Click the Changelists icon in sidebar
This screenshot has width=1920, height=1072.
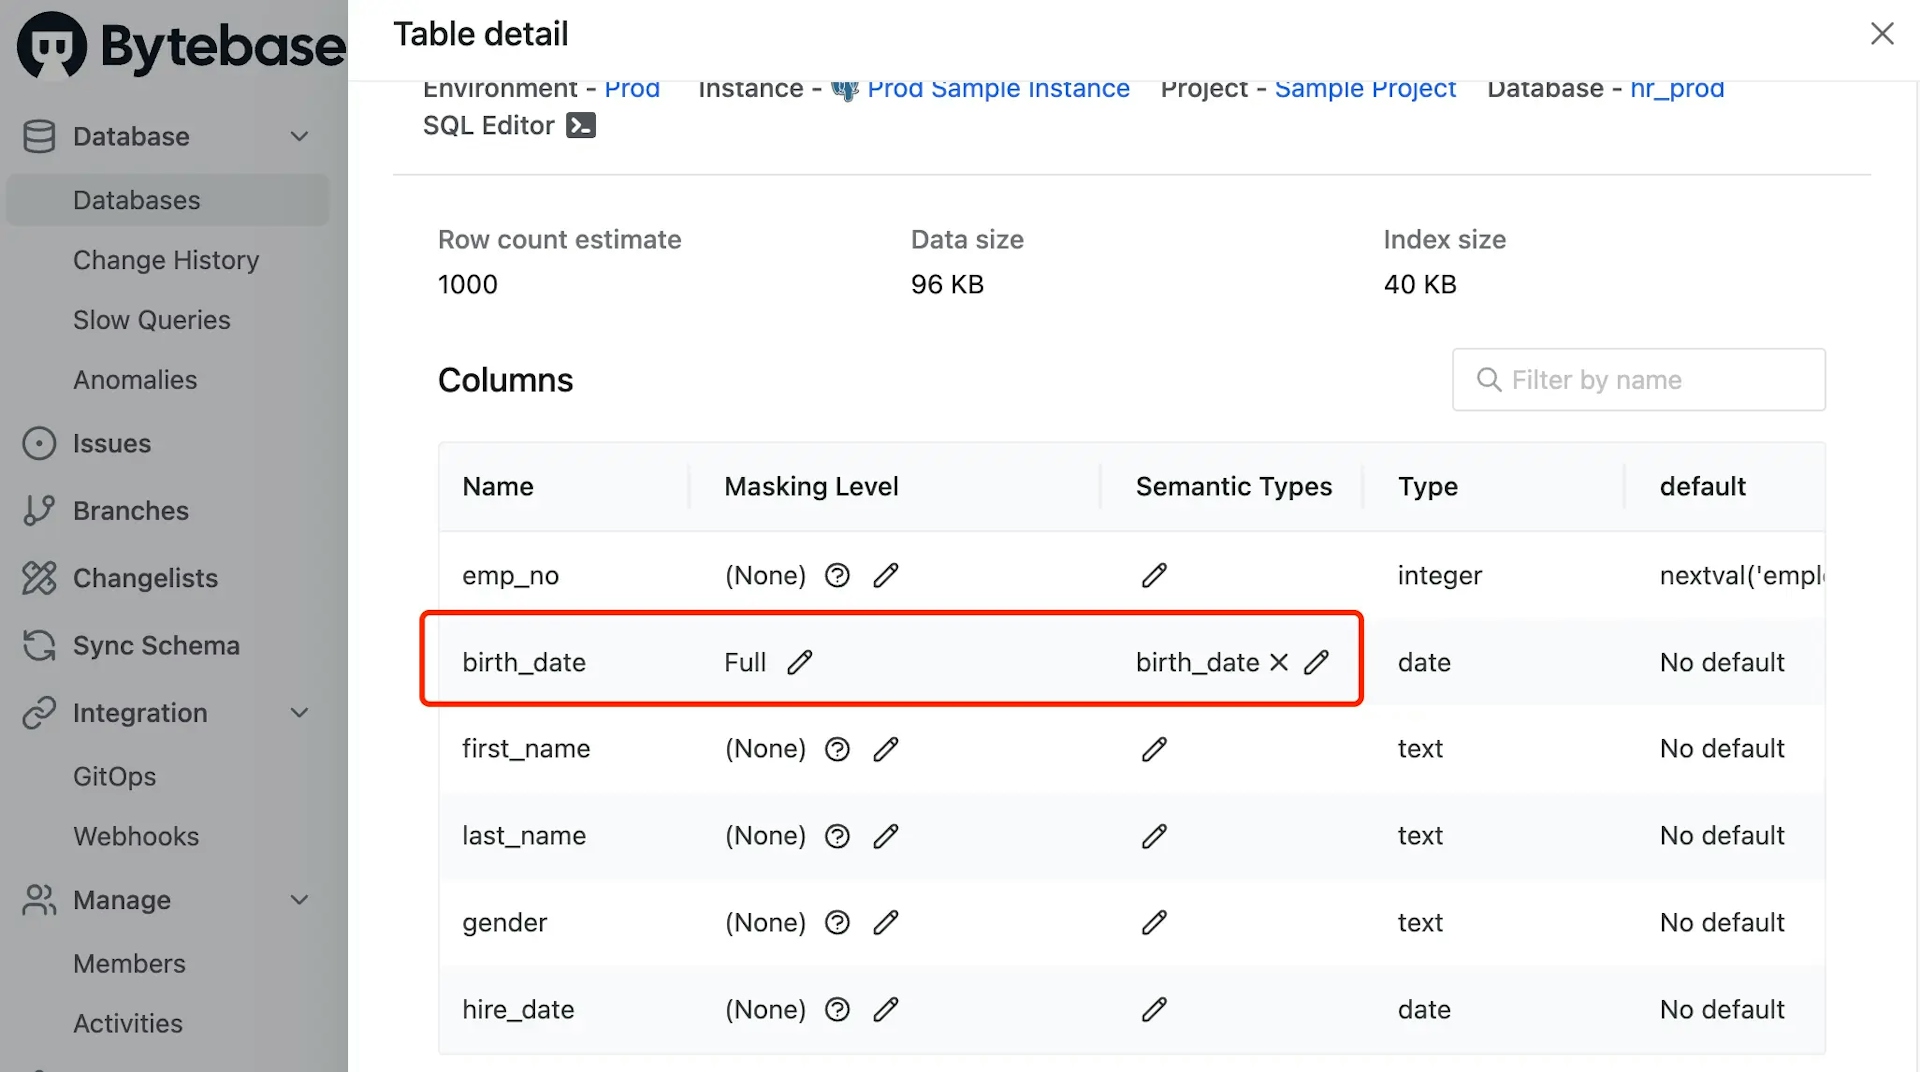(x=39, y=578)
